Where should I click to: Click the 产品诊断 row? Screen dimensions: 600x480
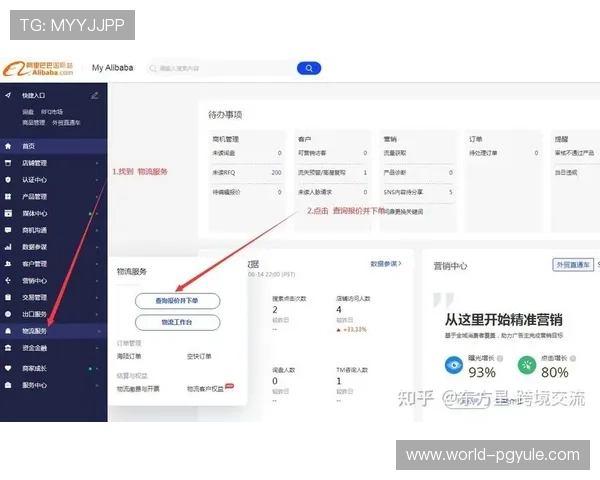click(x=418, y=173)
